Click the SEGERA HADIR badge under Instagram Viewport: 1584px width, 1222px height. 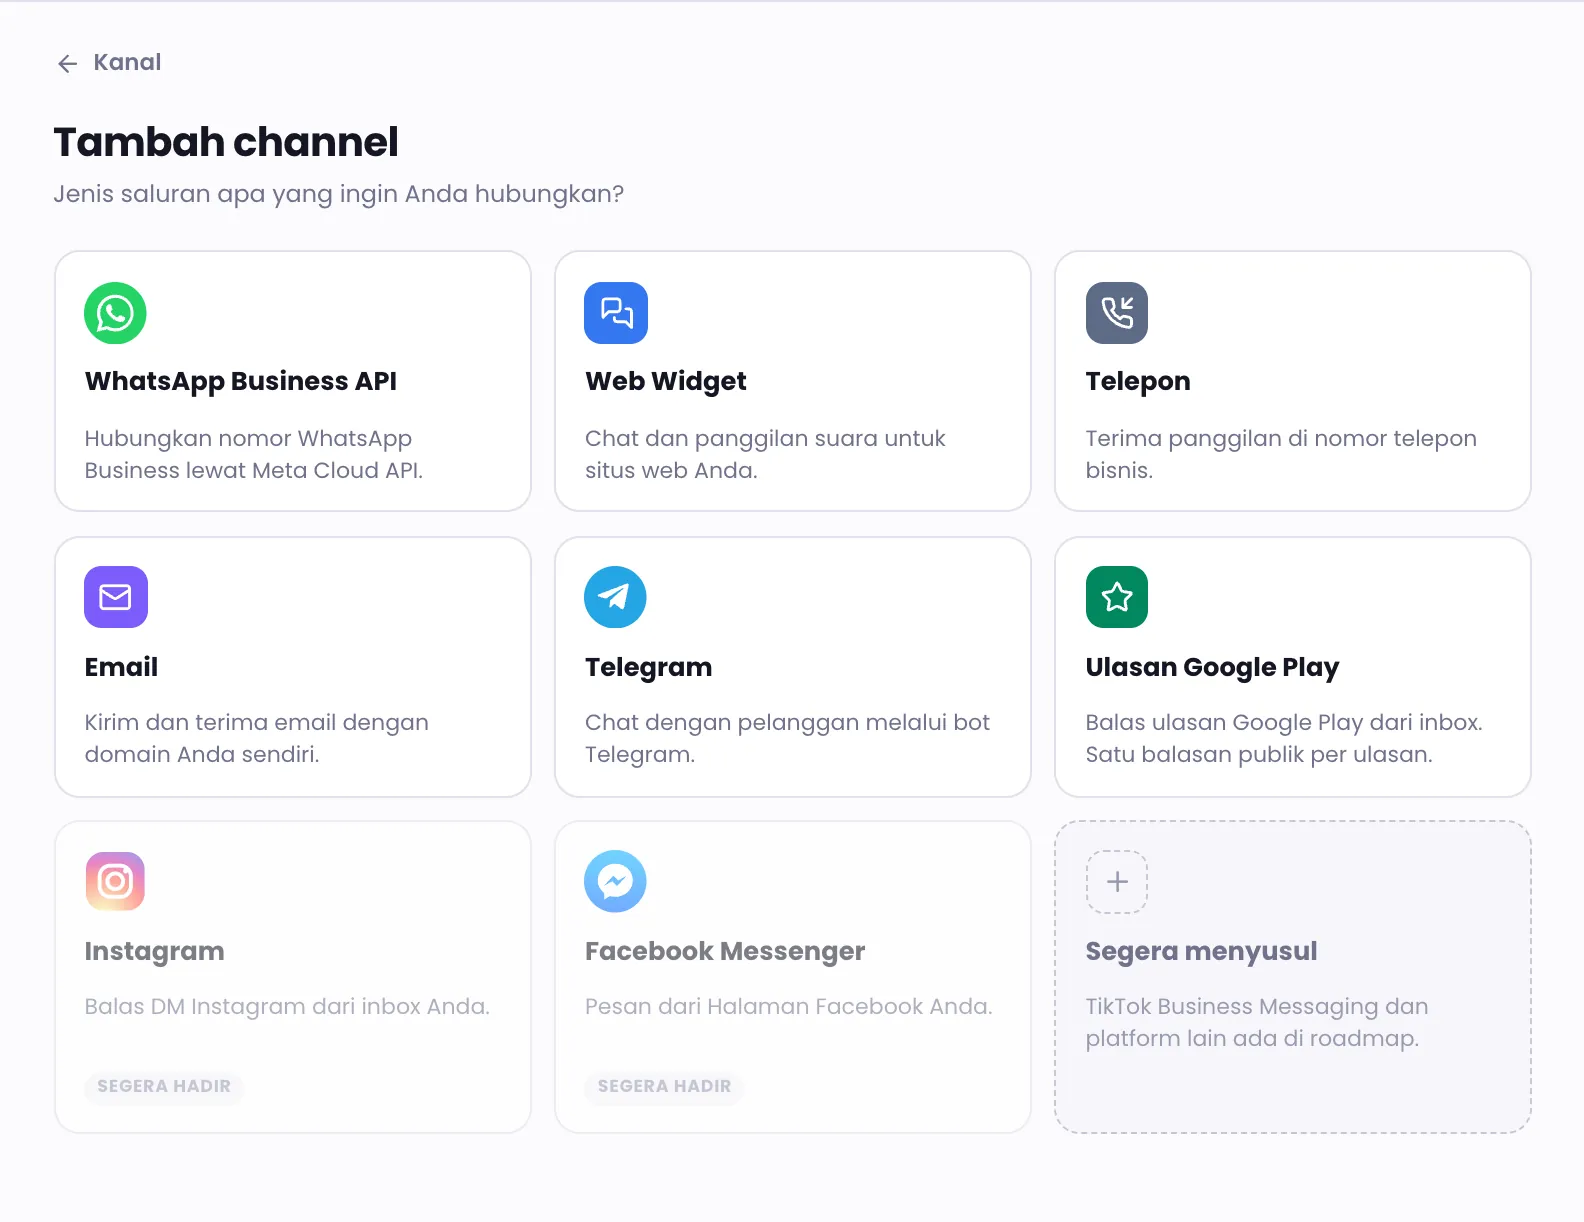pos(164,1086)
